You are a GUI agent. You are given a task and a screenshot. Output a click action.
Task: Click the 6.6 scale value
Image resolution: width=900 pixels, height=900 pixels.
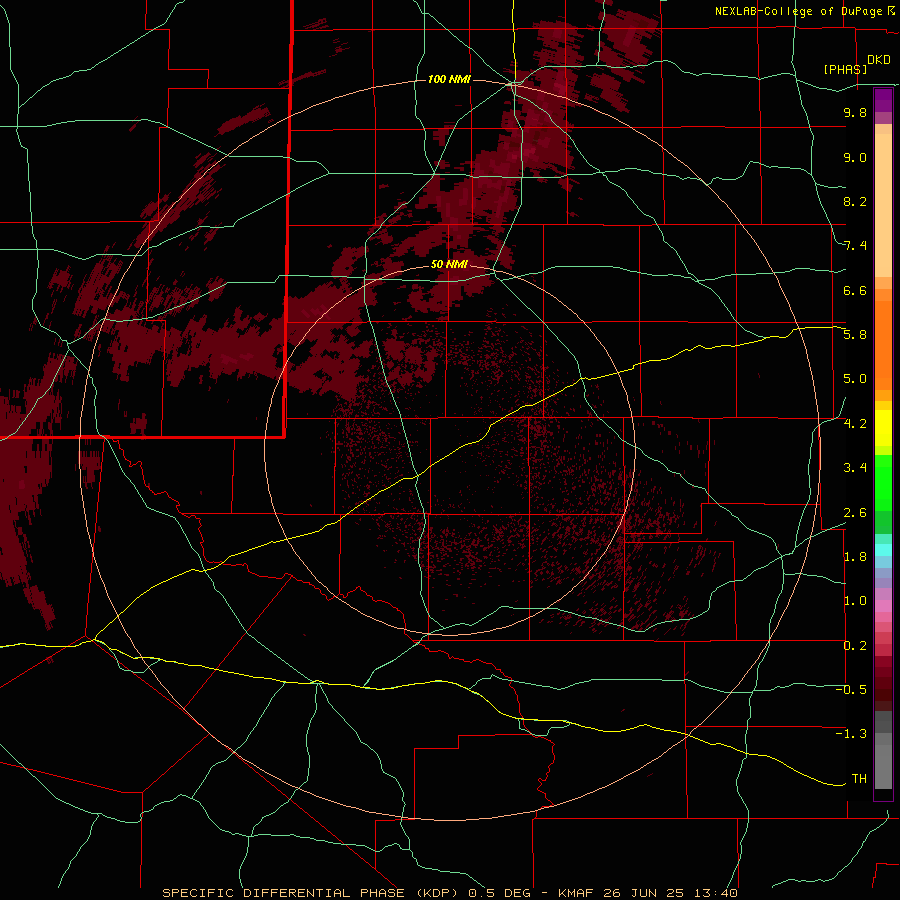pos(855,290)
